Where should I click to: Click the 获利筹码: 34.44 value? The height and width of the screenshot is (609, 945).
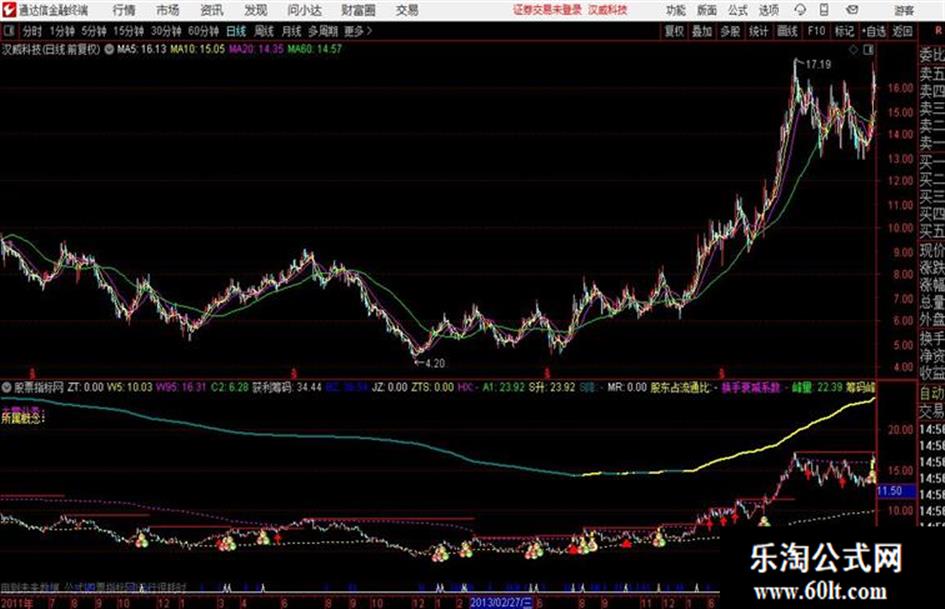286,387
